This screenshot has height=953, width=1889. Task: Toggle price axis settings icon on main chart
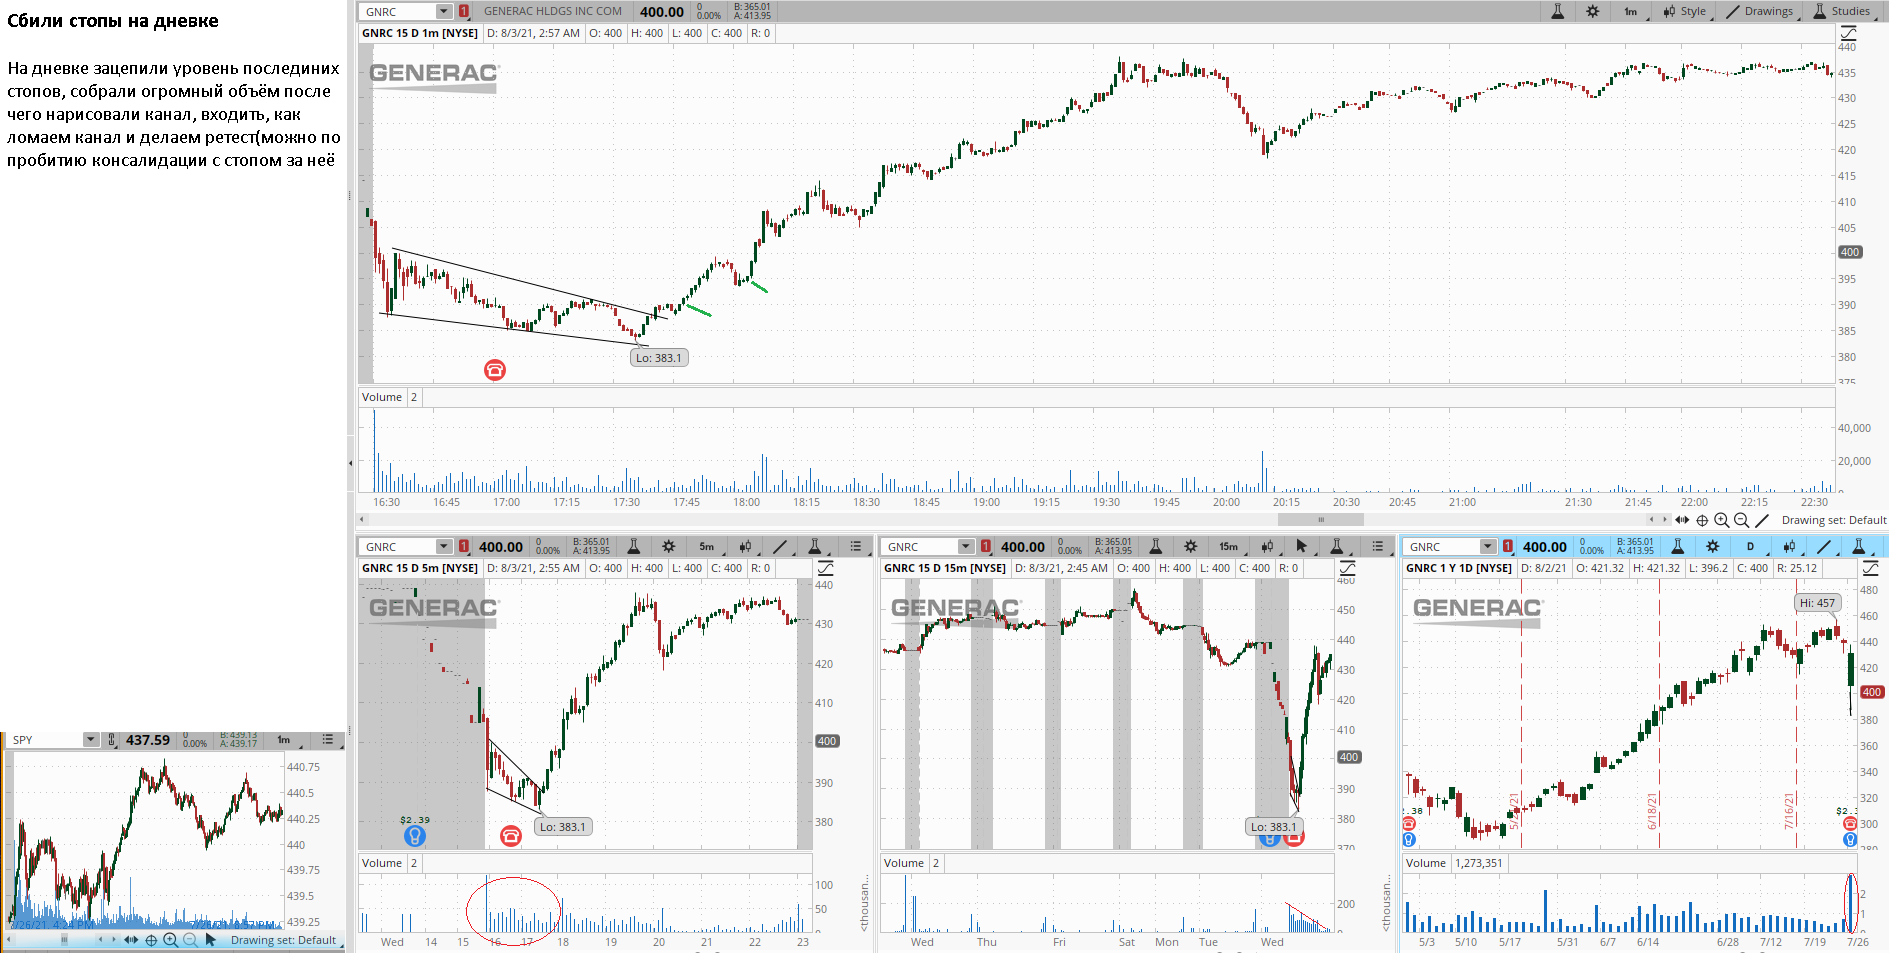(x=1848, y=33)
